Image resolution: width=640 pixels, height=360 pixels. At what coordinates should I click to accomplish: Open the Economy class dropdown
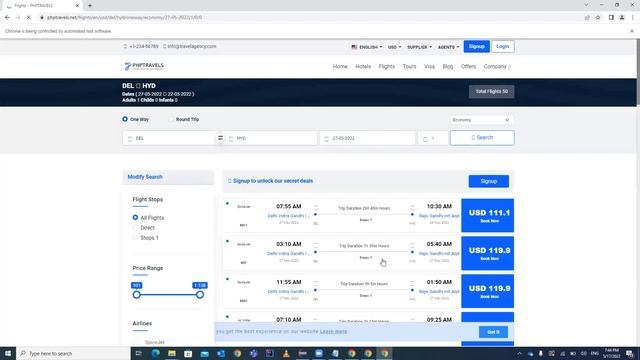(481, 120)
